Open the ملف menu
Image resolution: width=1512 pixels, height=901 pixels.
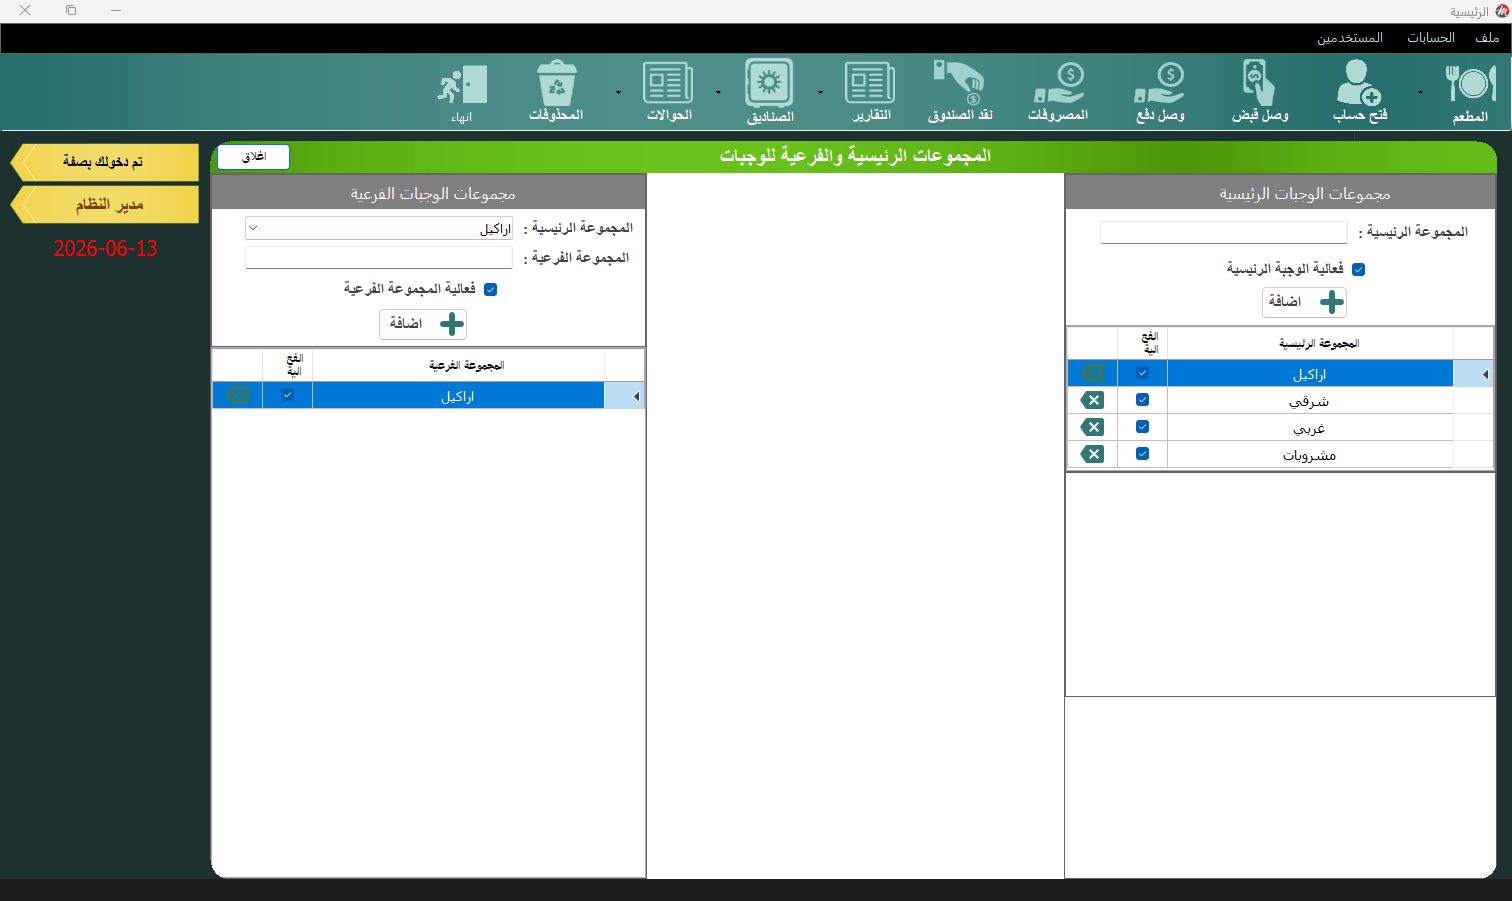(1487, 38)
